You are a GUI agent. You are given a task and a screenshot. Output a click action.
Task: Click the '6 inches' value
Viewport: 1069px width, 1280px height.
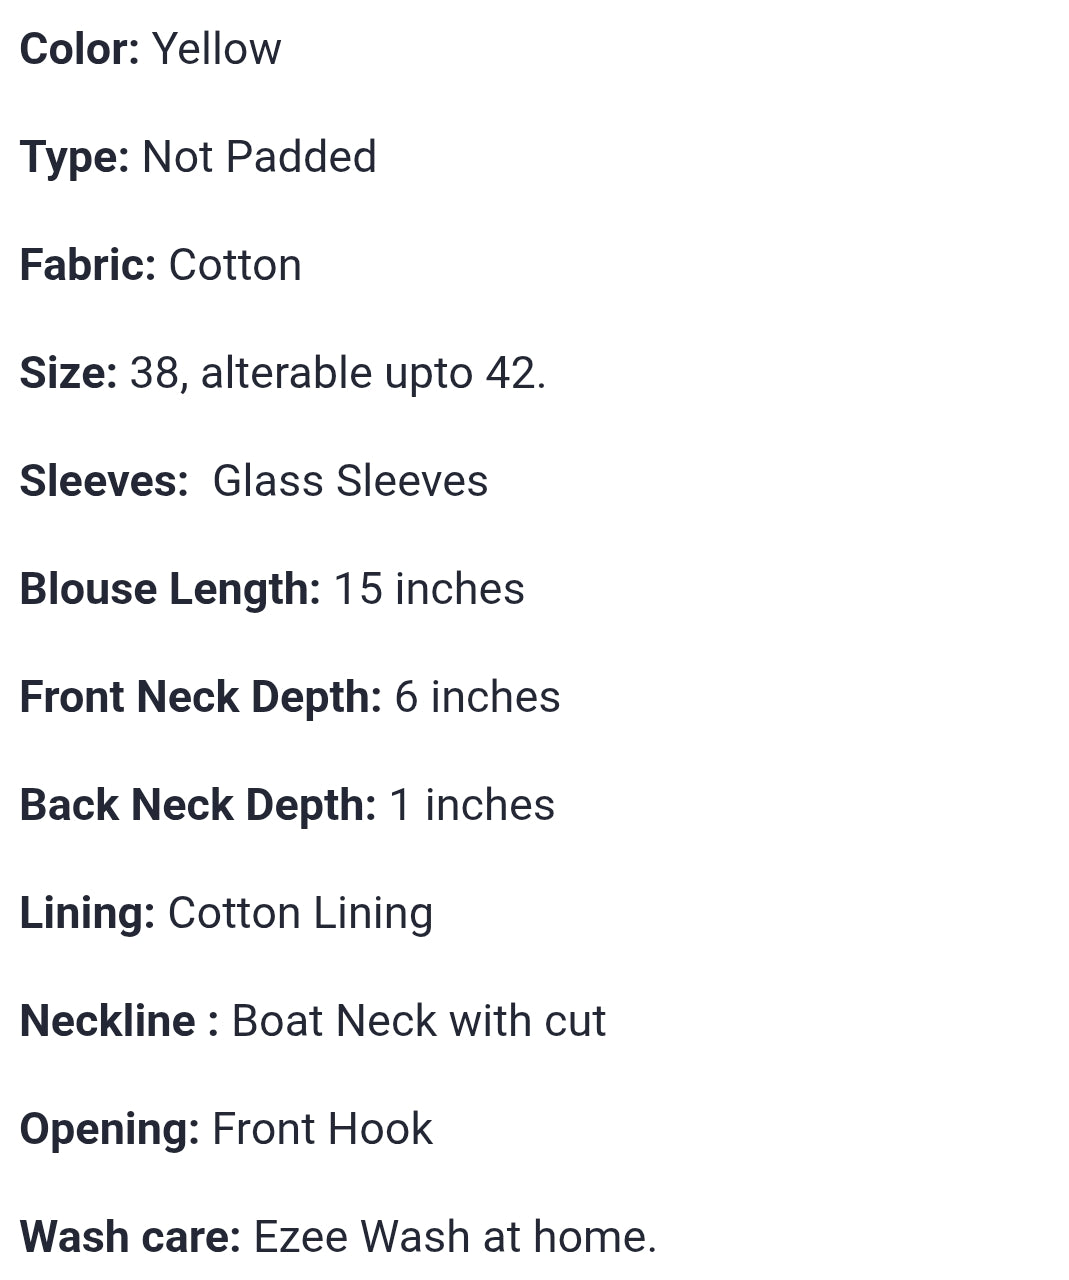pyautogui.click(x=477, y=697)
